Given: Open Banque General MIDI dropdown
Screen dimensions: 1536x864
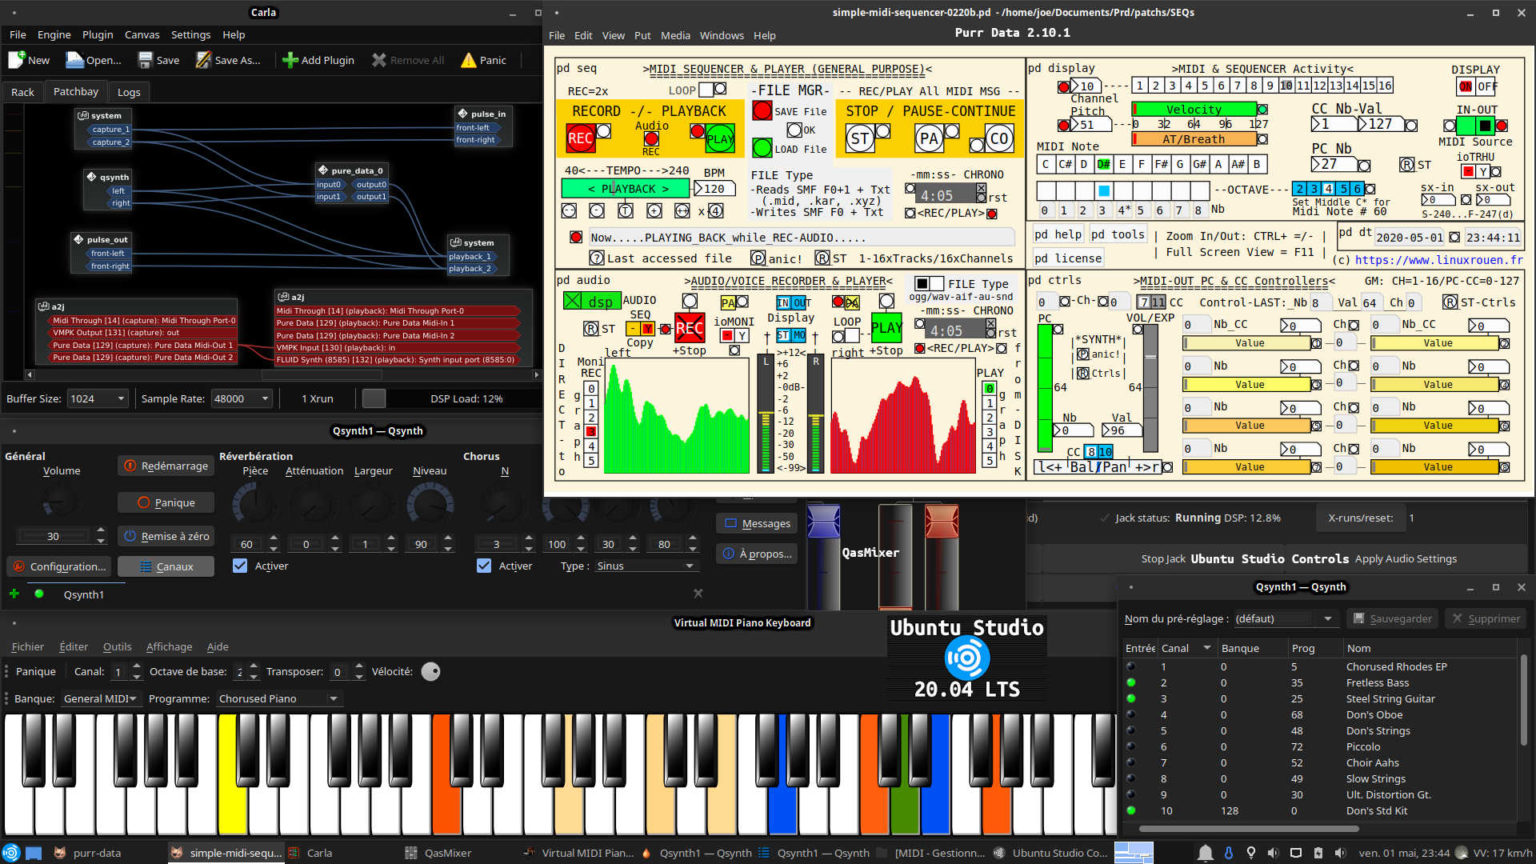Looking at the screenshot, I should click(100, 699).
